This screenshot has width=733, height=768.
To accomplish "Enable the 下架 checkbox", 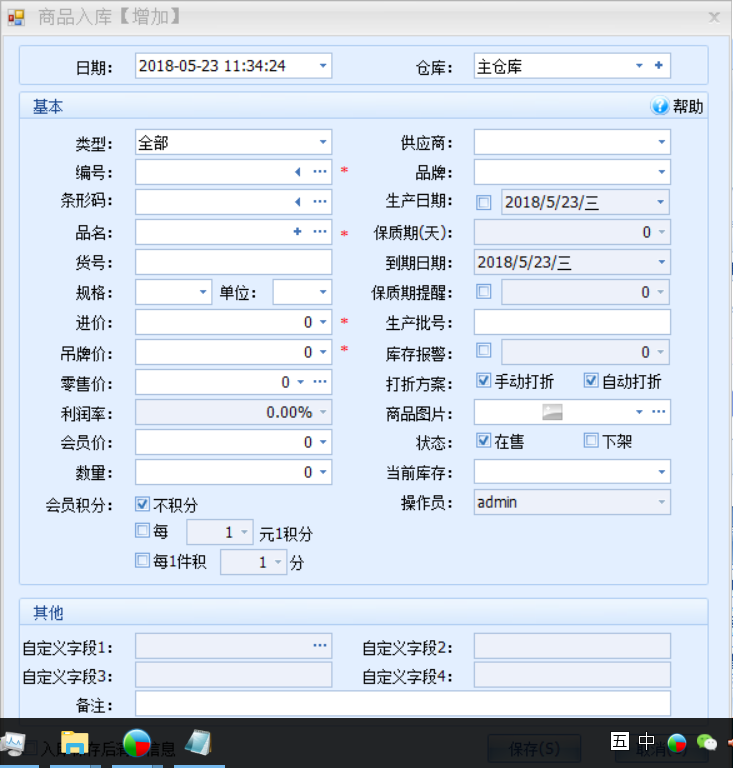I will pyautogui.click(x=591, y=441).
